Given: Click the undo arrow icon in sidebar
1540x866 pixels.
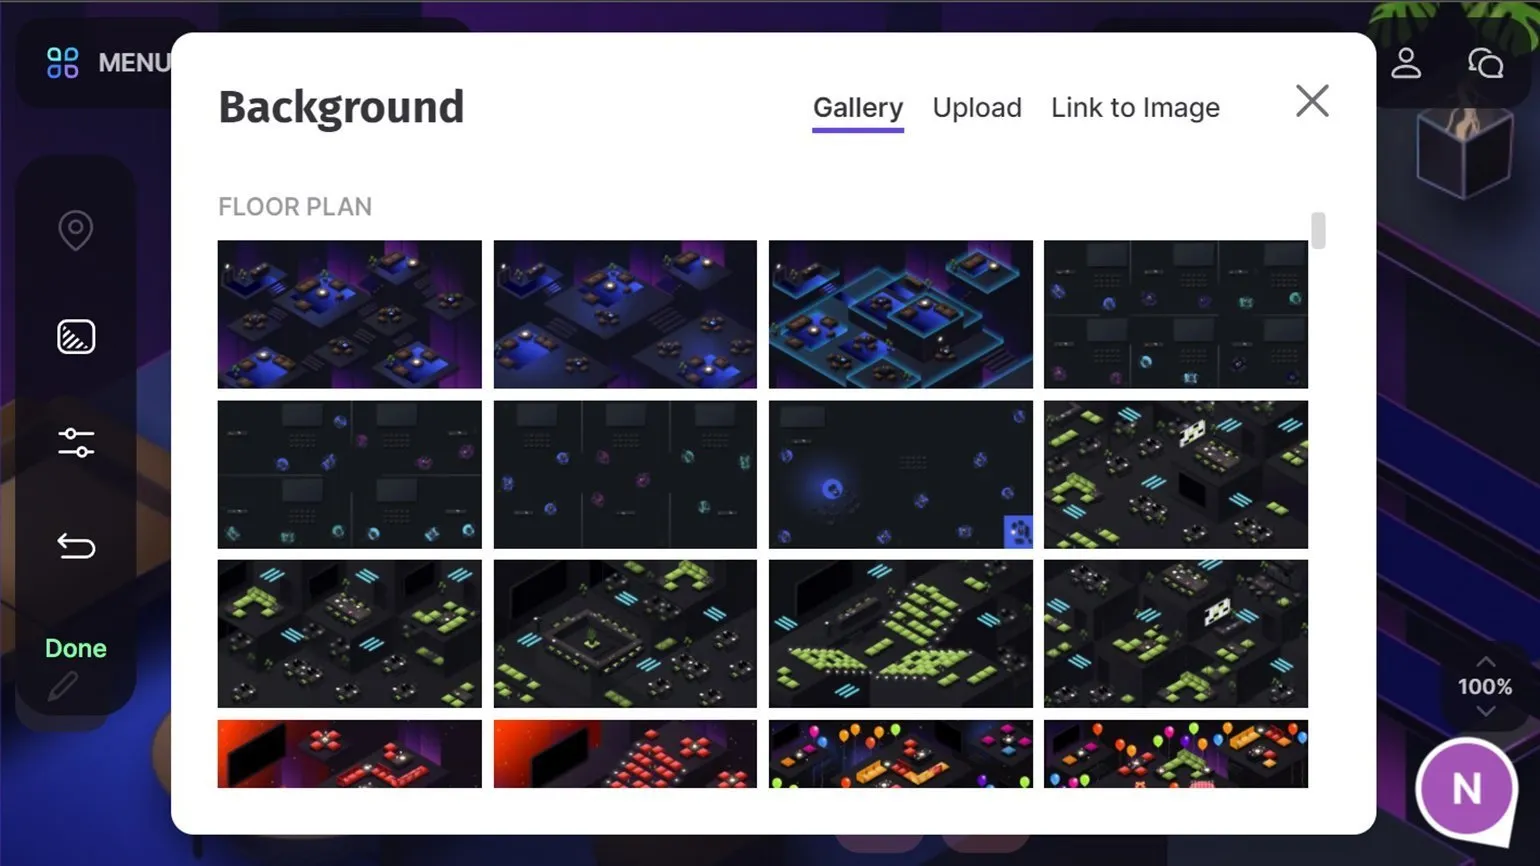Looking at the screenshot, I should [76, 546].
